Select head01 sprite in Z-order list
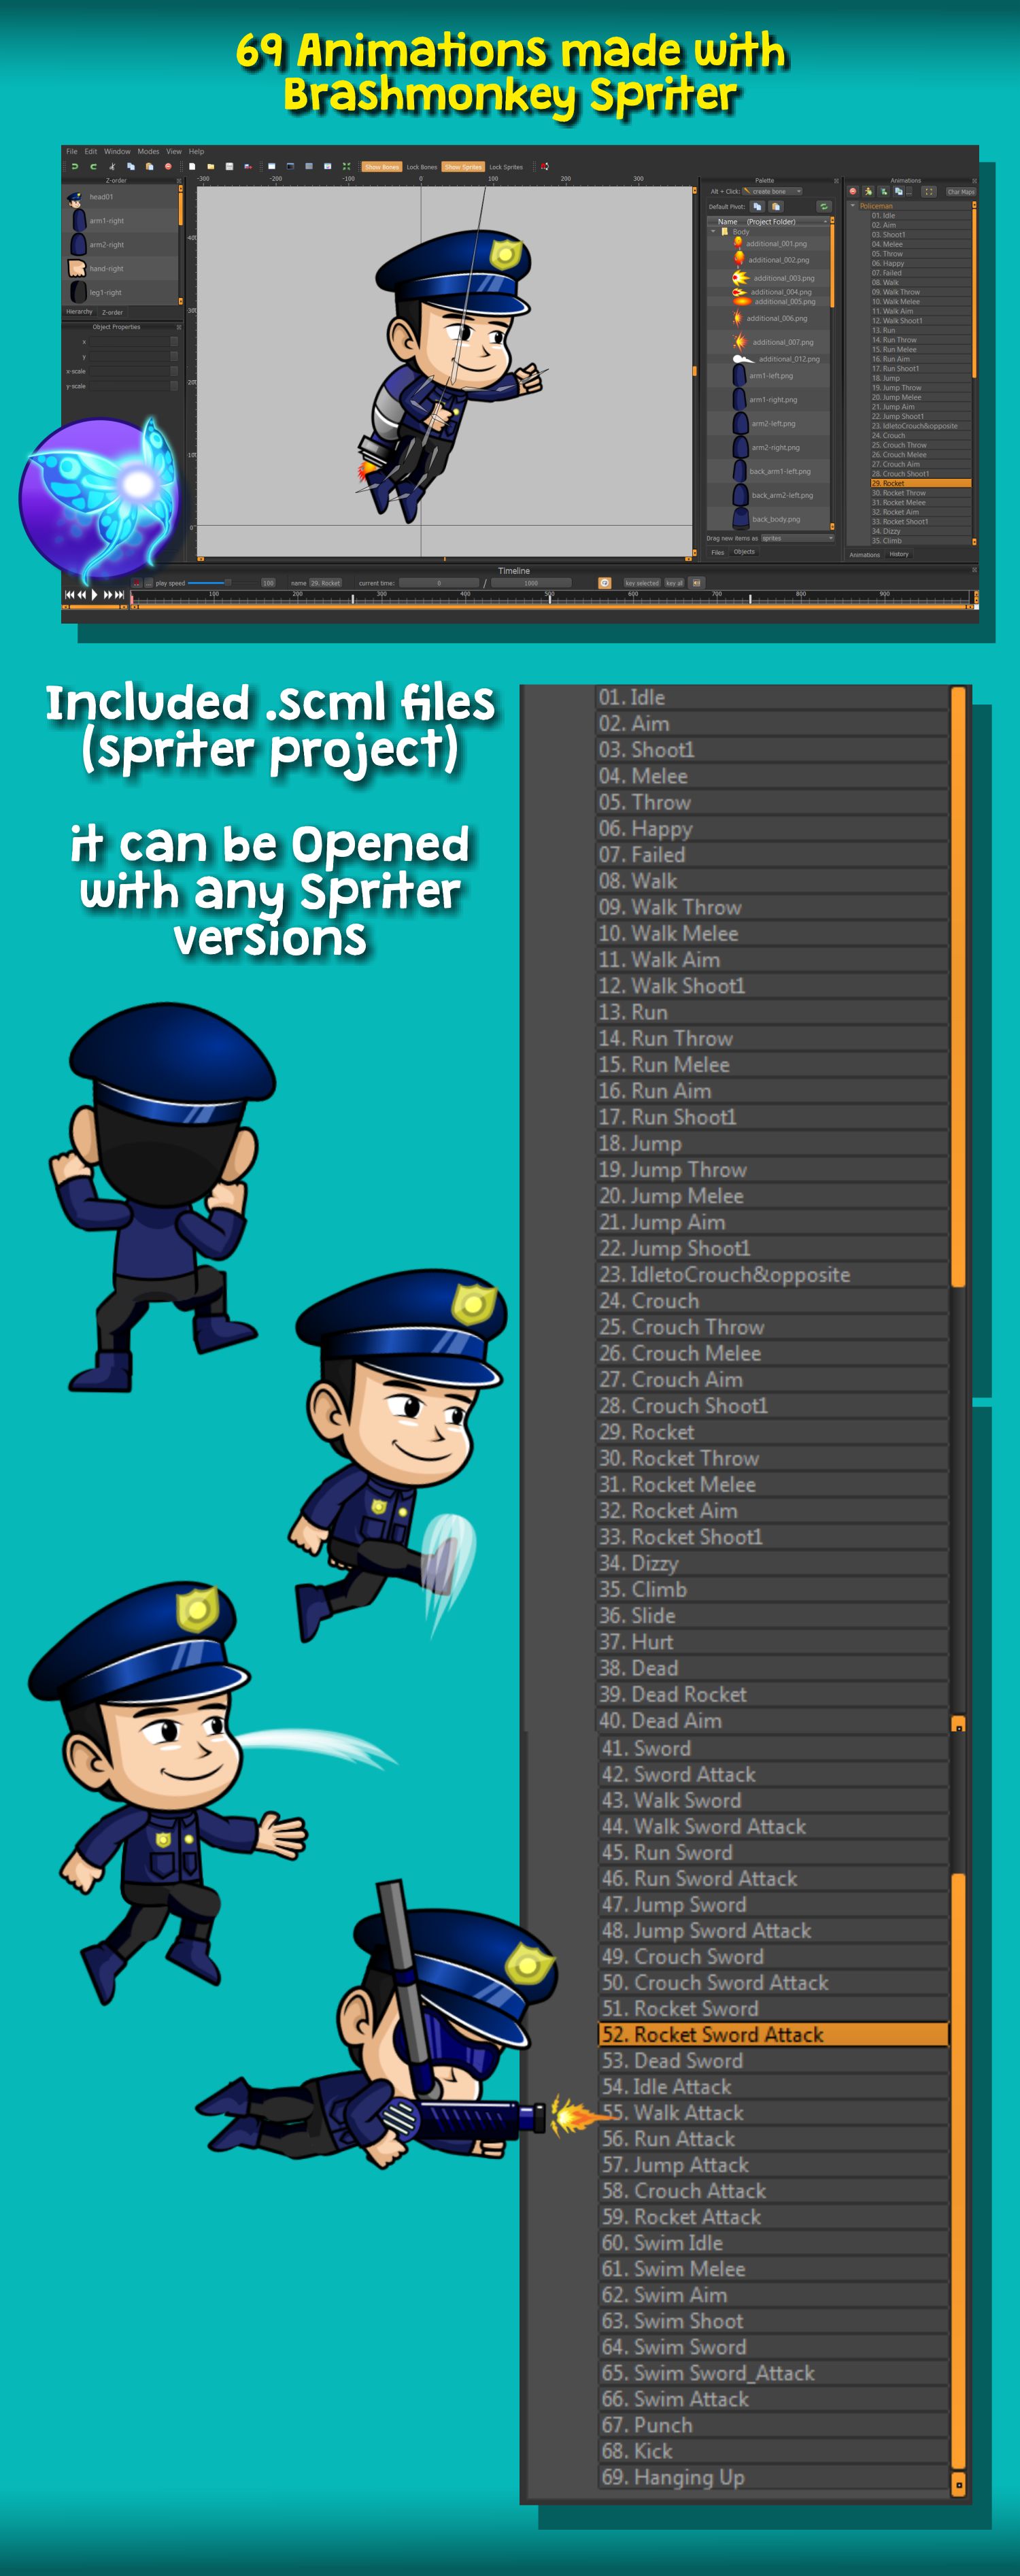 point(121,197)
